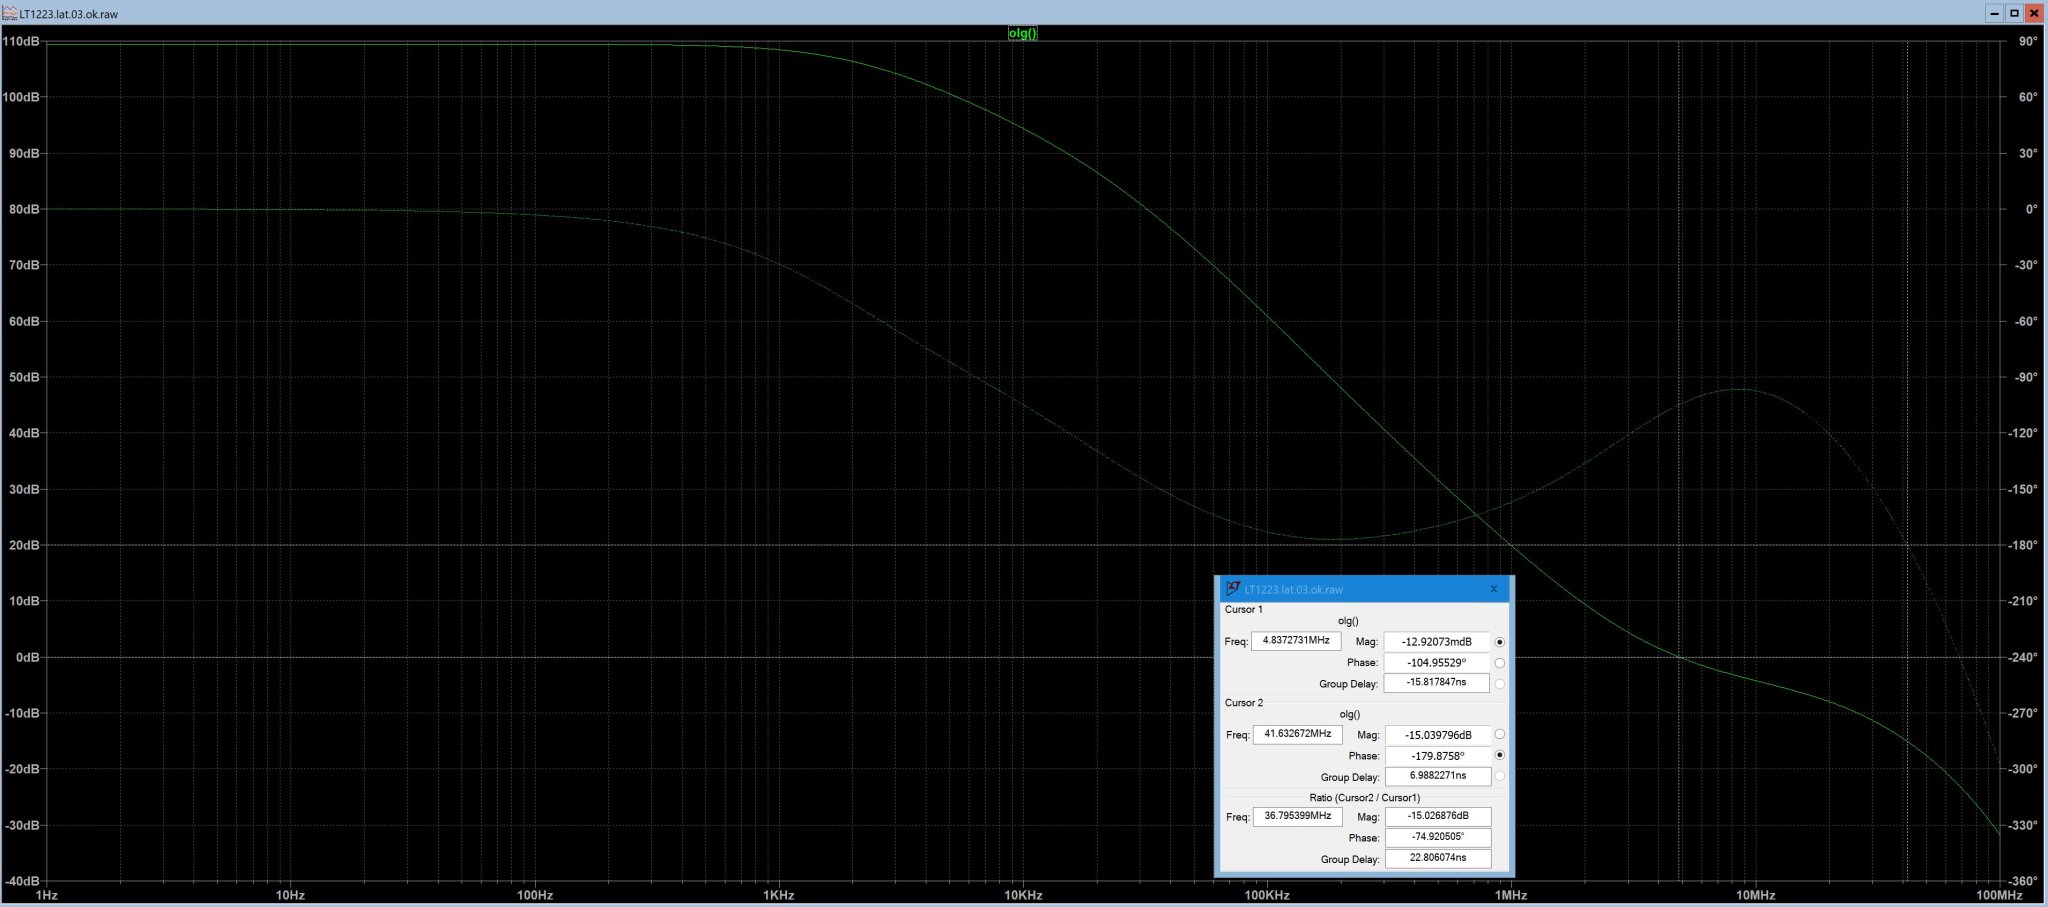The image size is (2048, 907).
Task: Maximize the waveform window
Action: (x=2014, y=13)
